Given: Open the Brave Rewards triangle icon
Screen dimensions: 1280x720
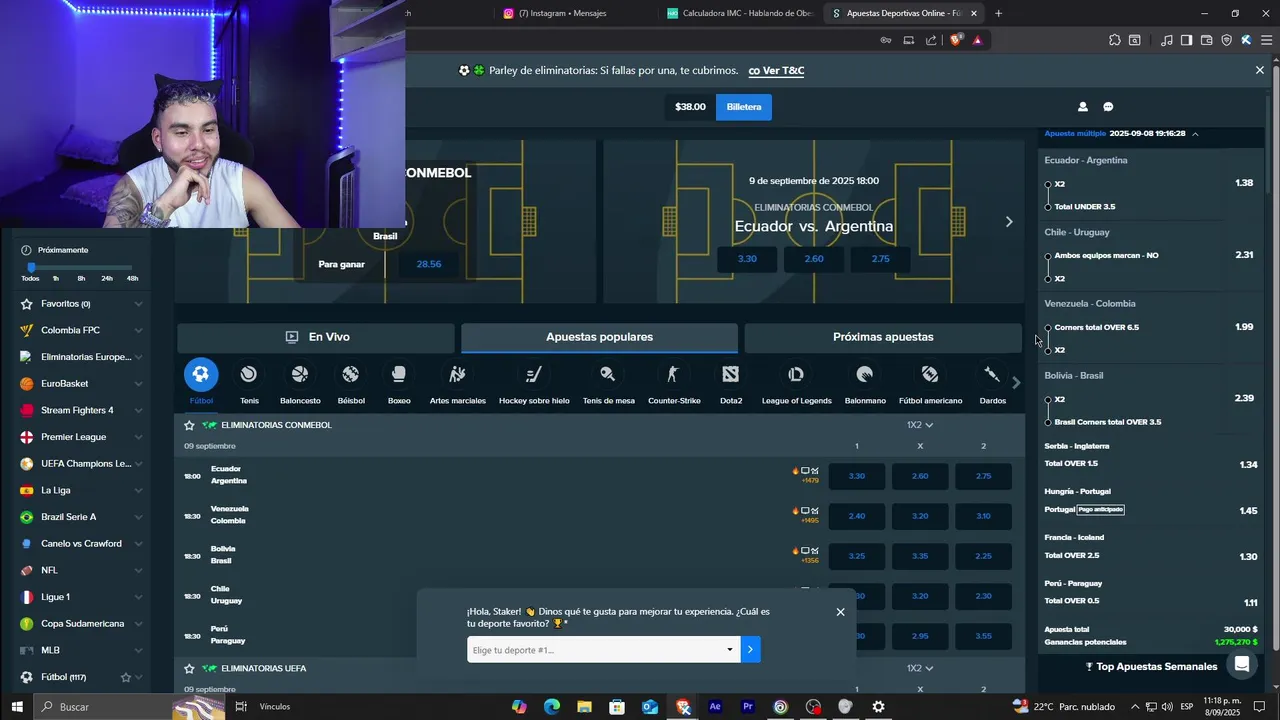Looking at the screenshot, I should 977,40.
